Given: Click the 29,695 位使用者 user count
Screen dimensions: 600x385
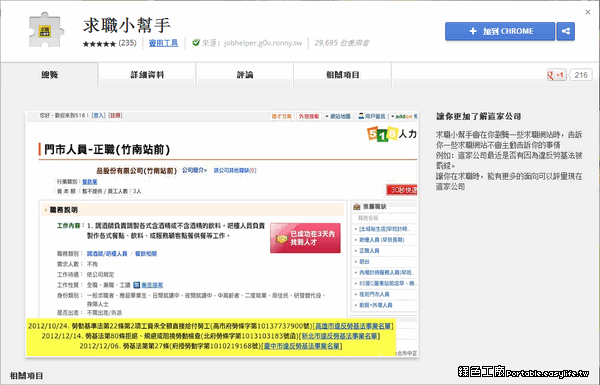Looking at the screenshot, I should pyautogui.click(x=342, y=43).
